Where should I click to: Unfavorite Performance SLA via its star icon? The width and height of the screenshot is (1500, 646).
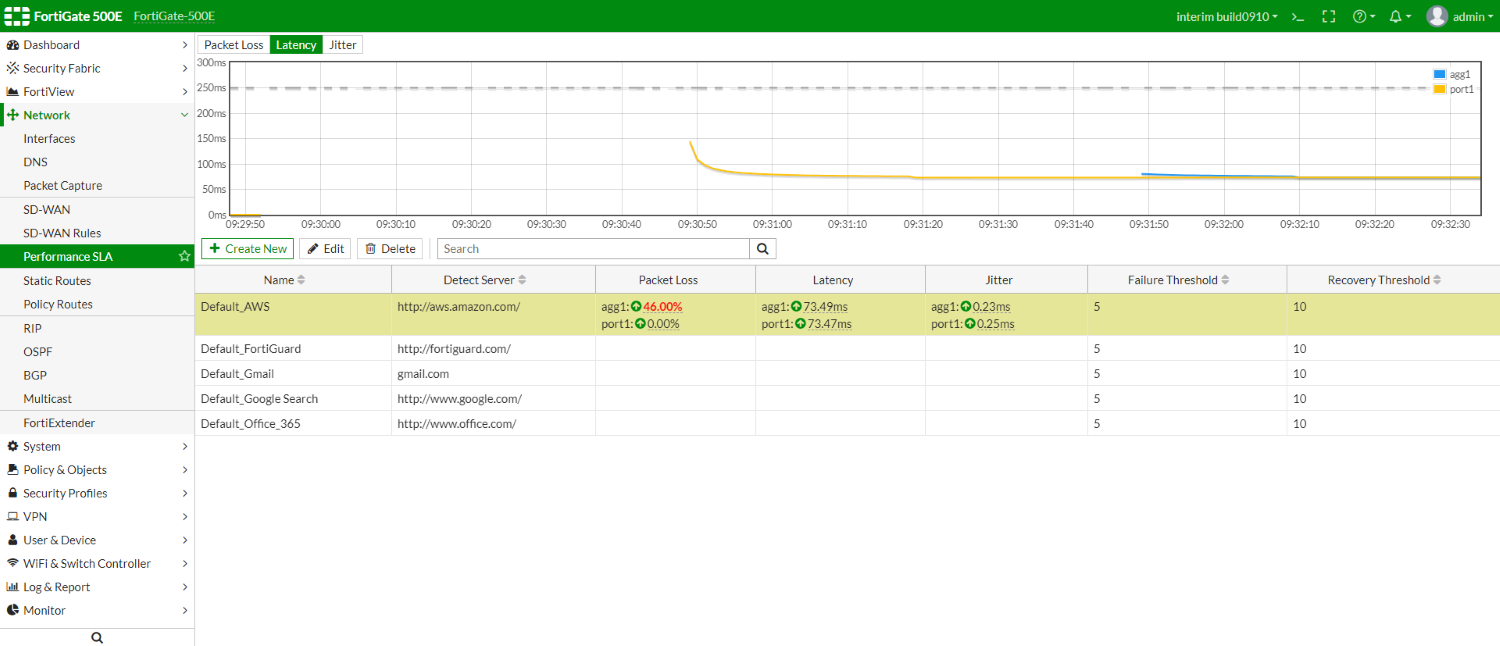point(184,256)
